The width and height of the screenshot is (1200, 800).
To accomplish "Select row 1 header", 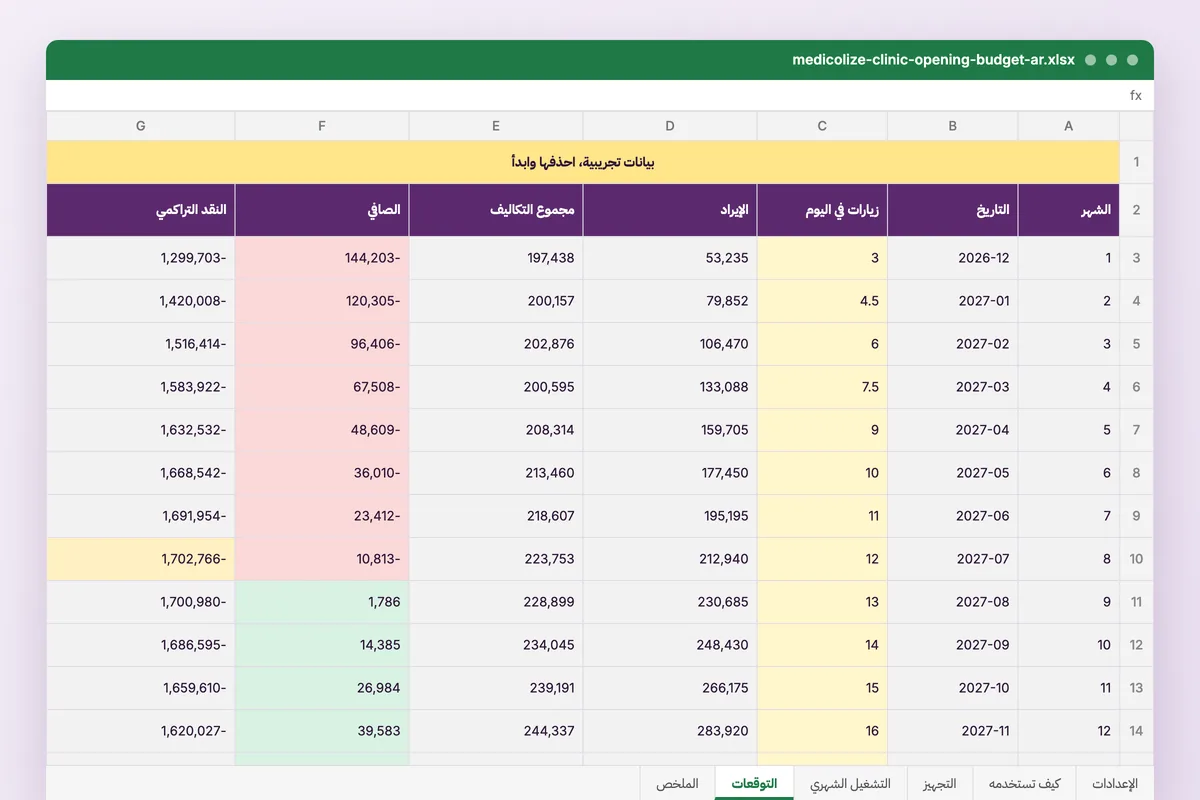I will click(x=1136, y=162).
